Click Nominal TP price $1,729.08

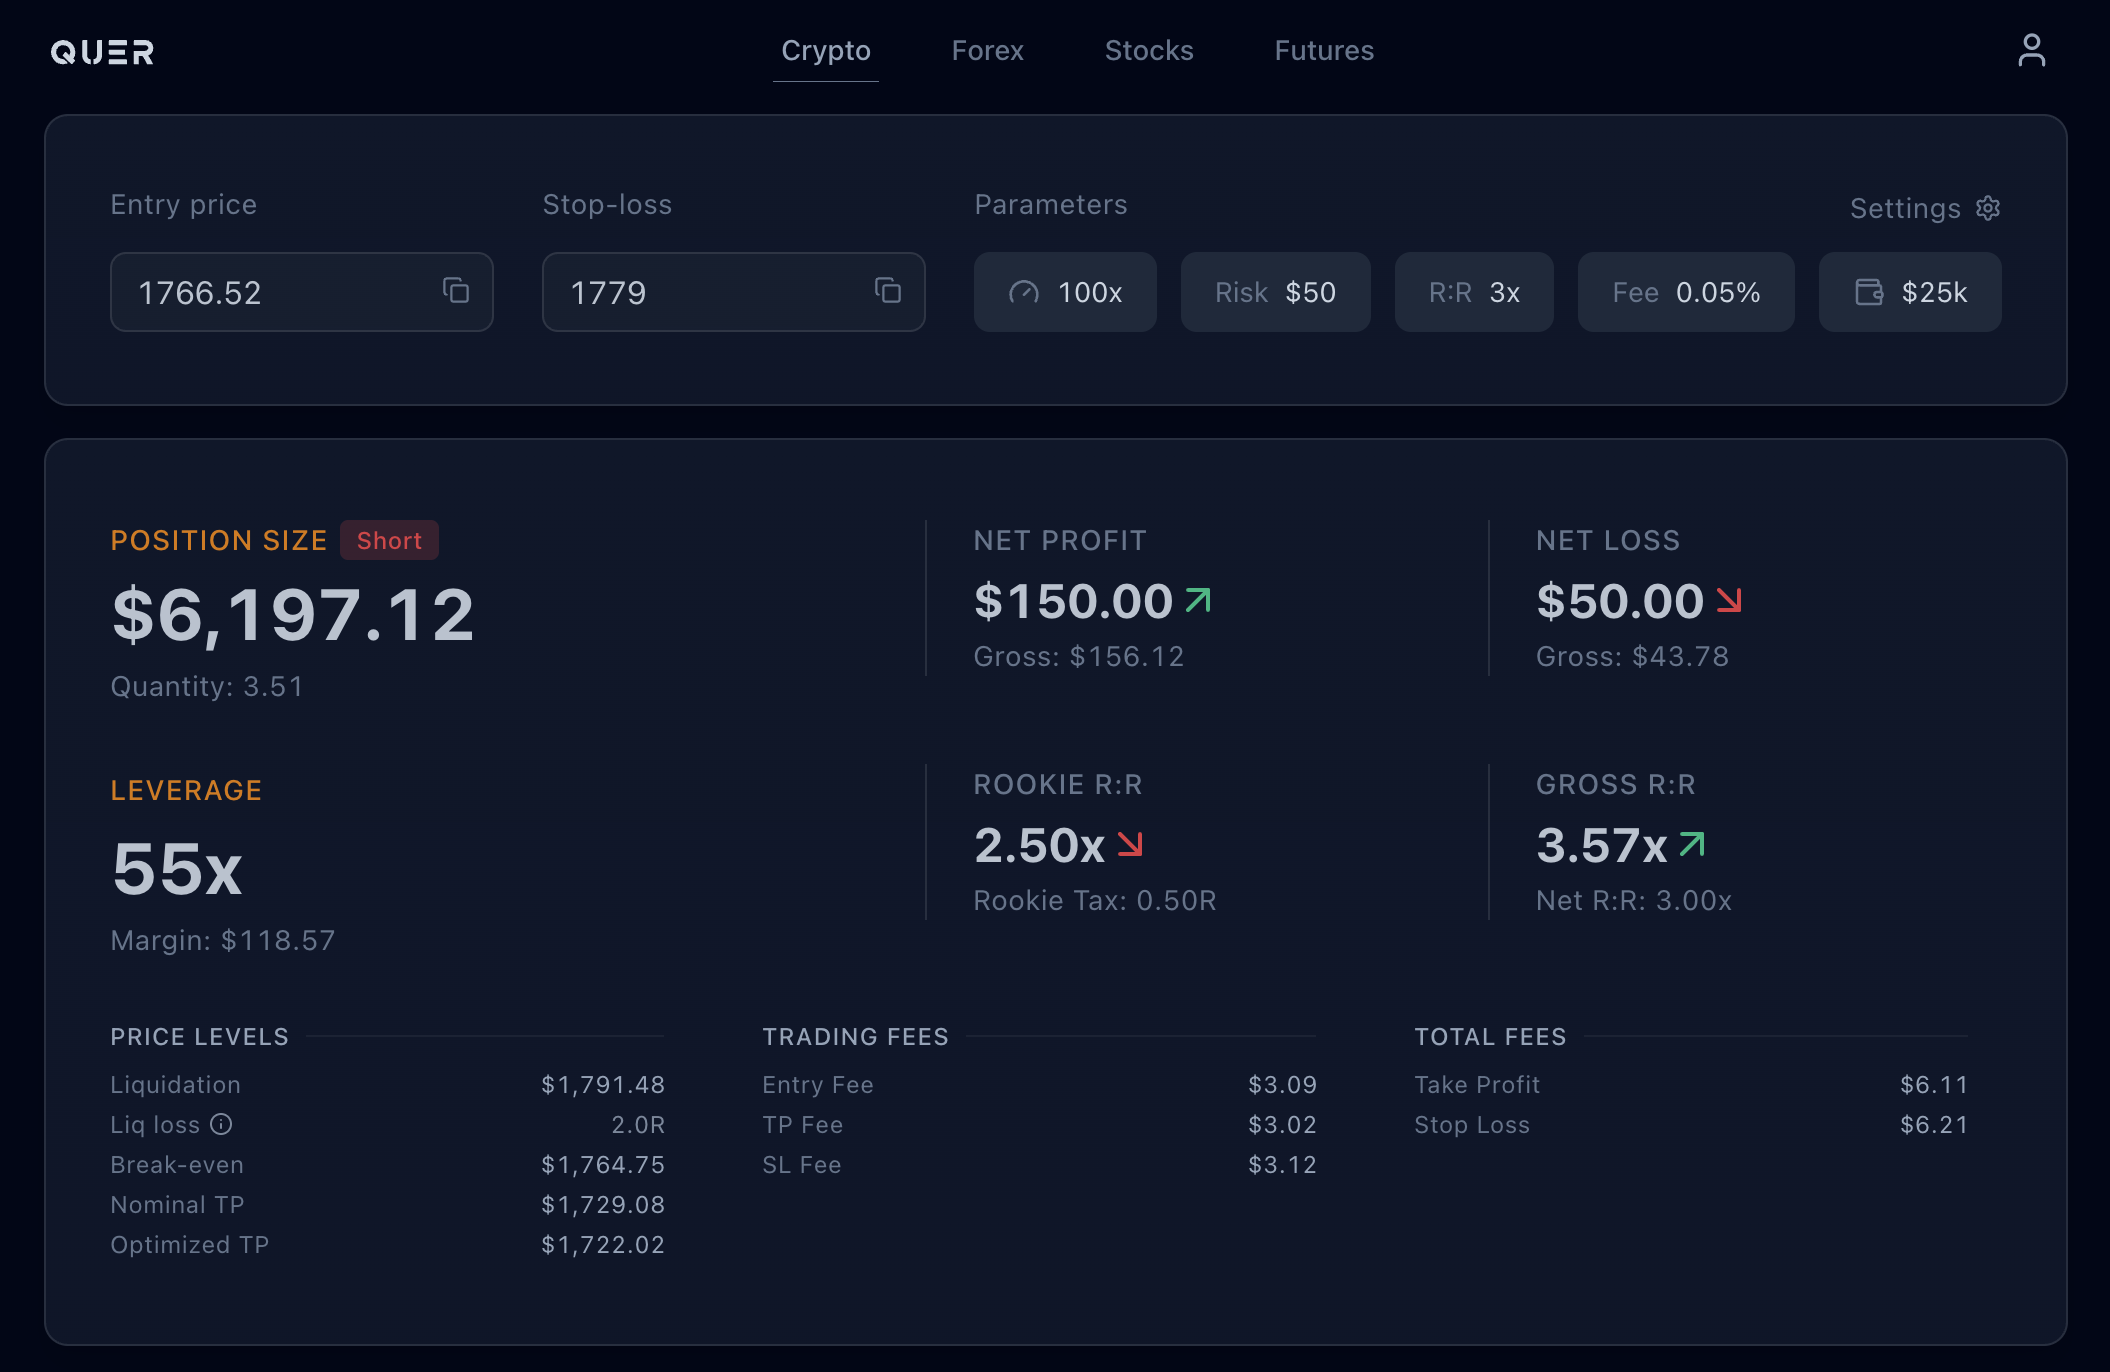pyautogui.click(x=603, y=1204)
